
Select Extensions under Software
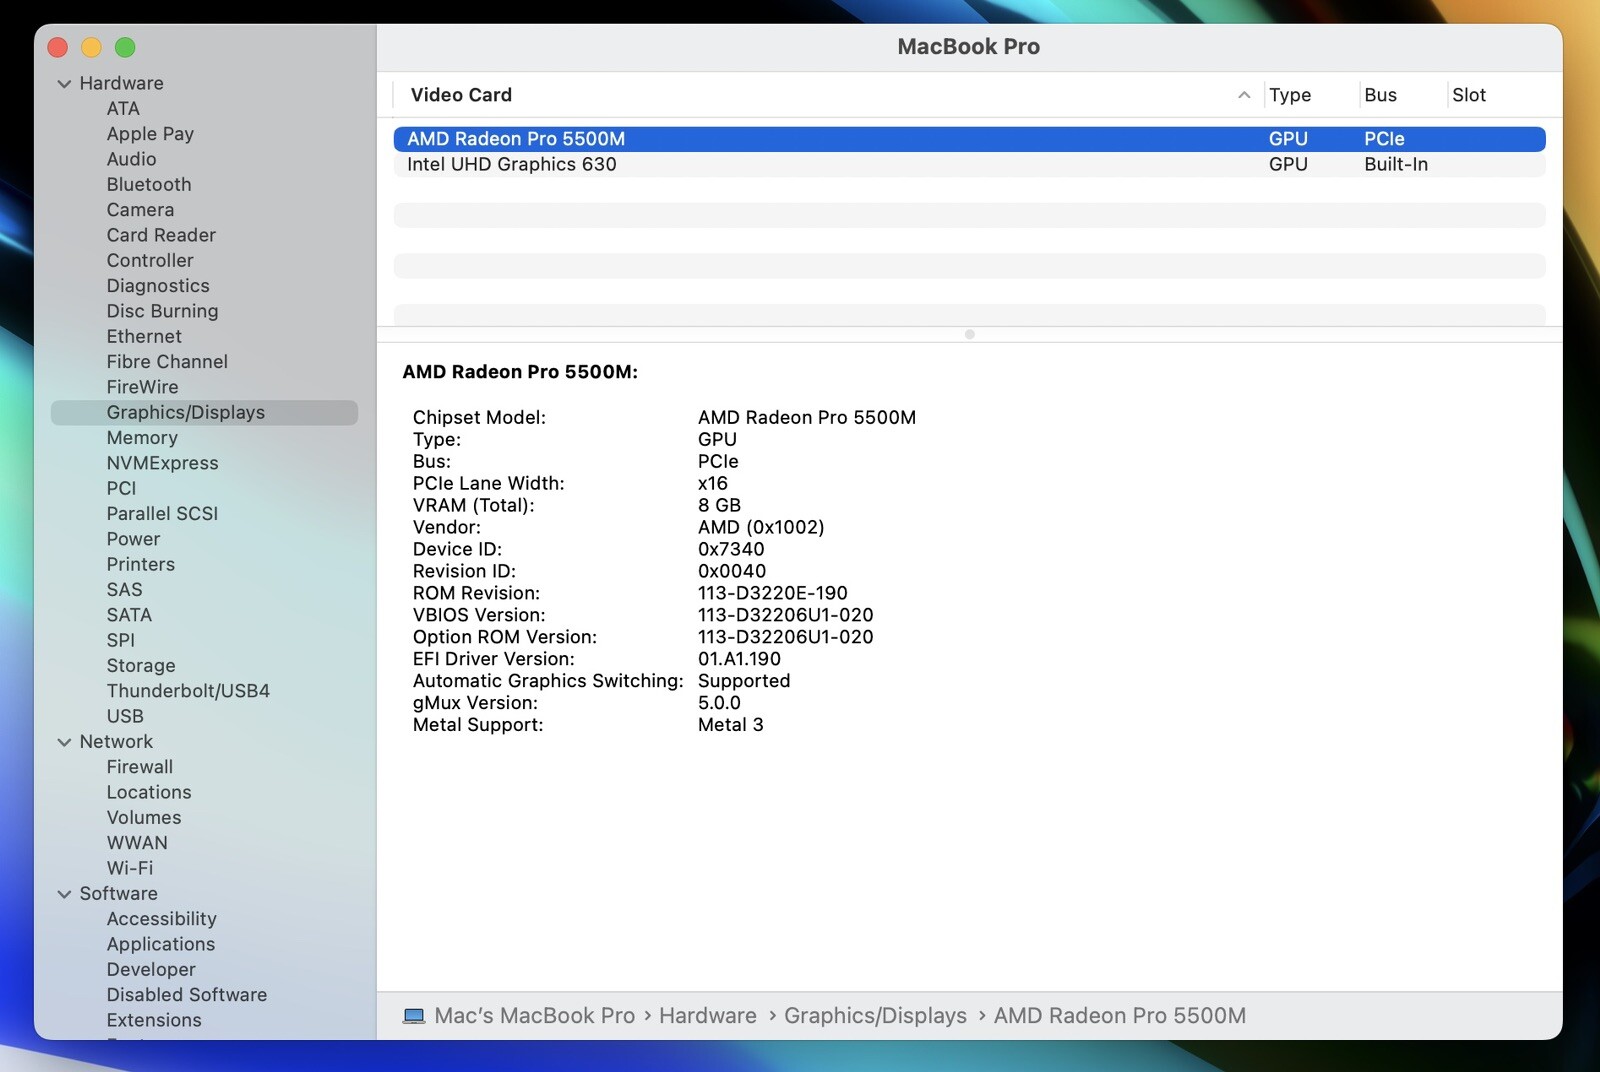tap(154, 1020)
